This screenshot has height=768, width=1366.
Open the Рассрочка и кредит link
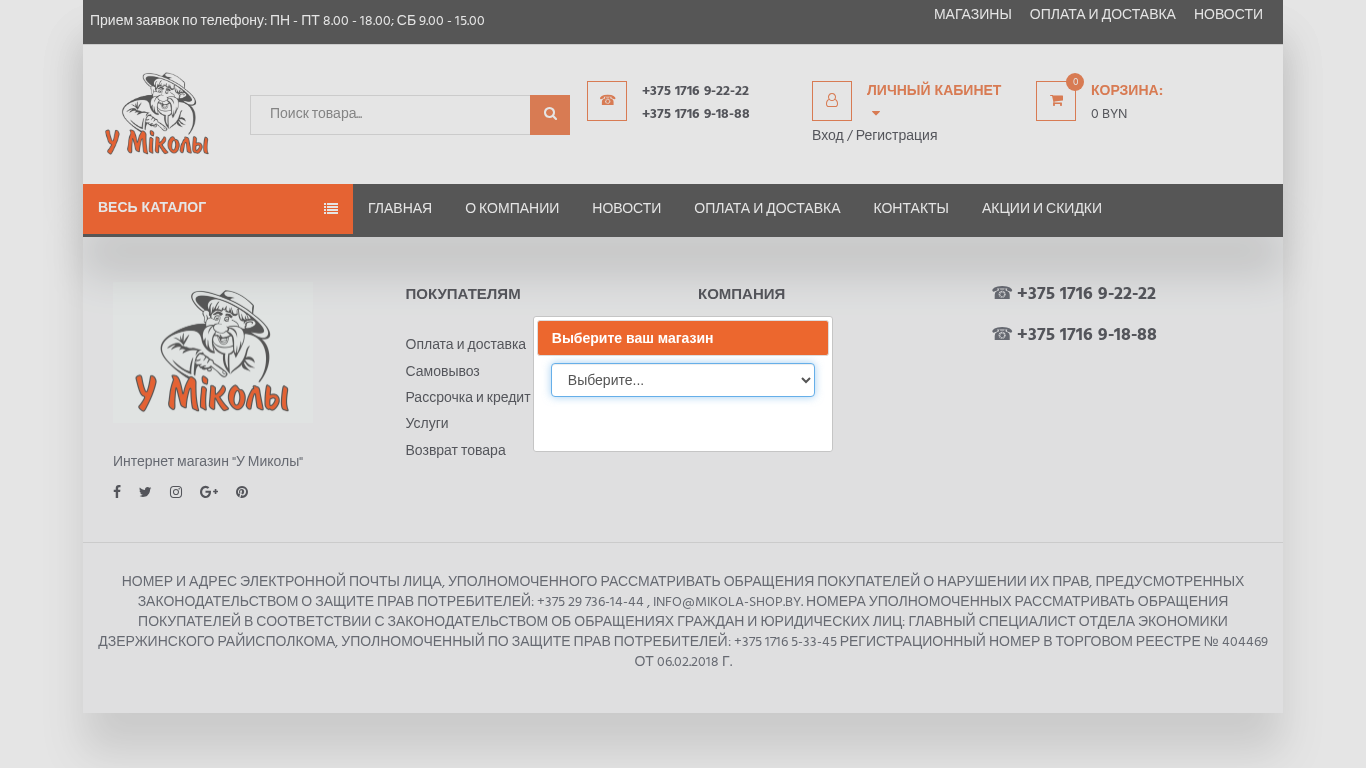pos(468,397)
